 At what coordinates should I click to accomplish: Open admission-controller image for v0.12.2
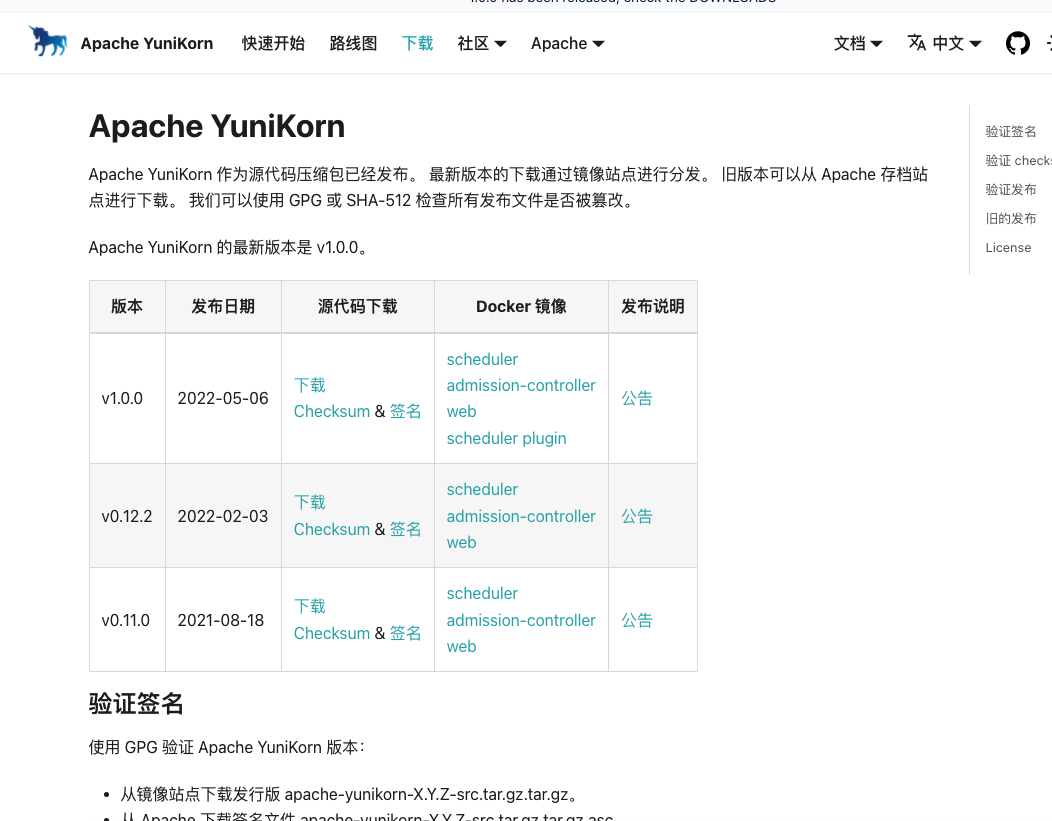521,516
